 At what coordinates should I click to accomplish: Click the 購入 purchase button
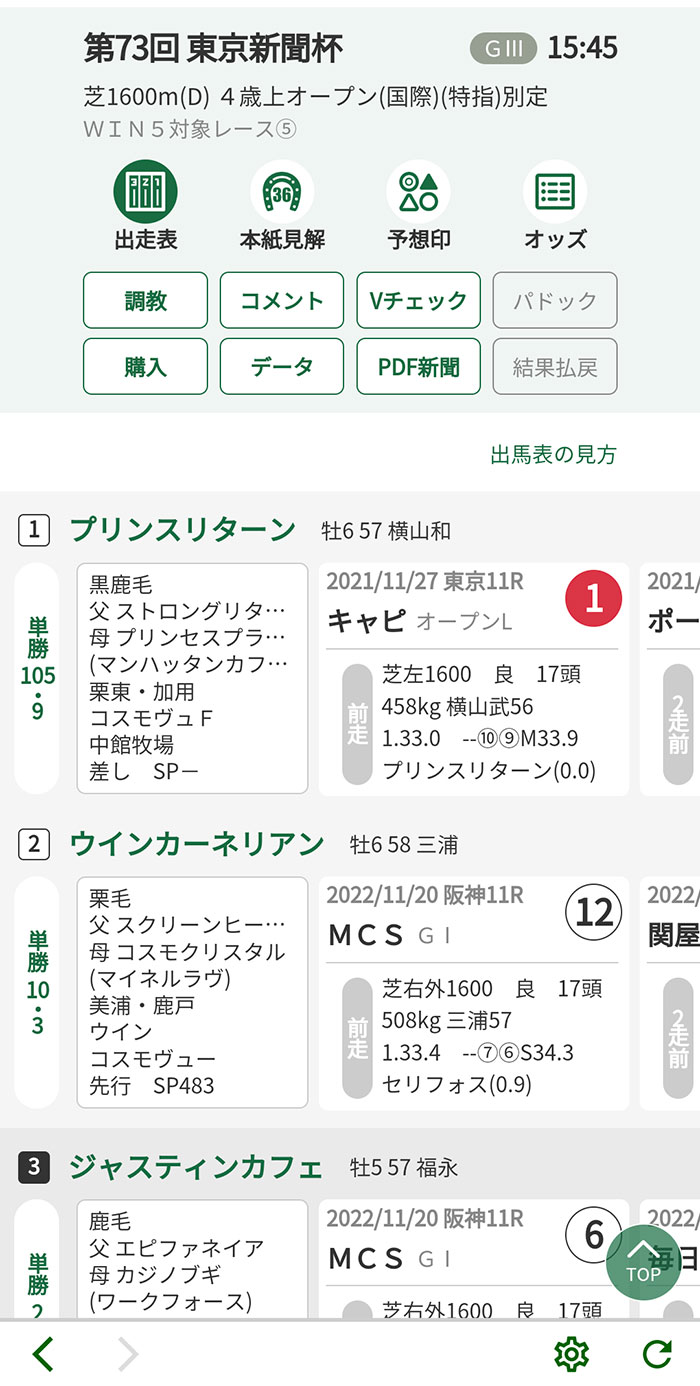pyautogui.click(x=146, y=367)
